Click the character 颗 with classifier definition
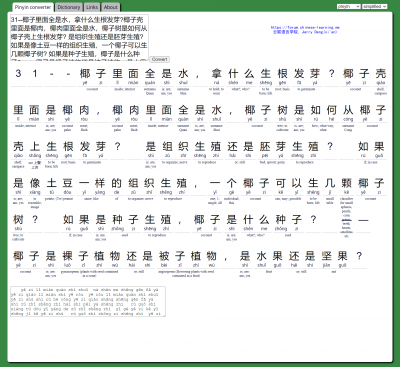The height and width of the screenshot is (367, 400). point(347,183)
